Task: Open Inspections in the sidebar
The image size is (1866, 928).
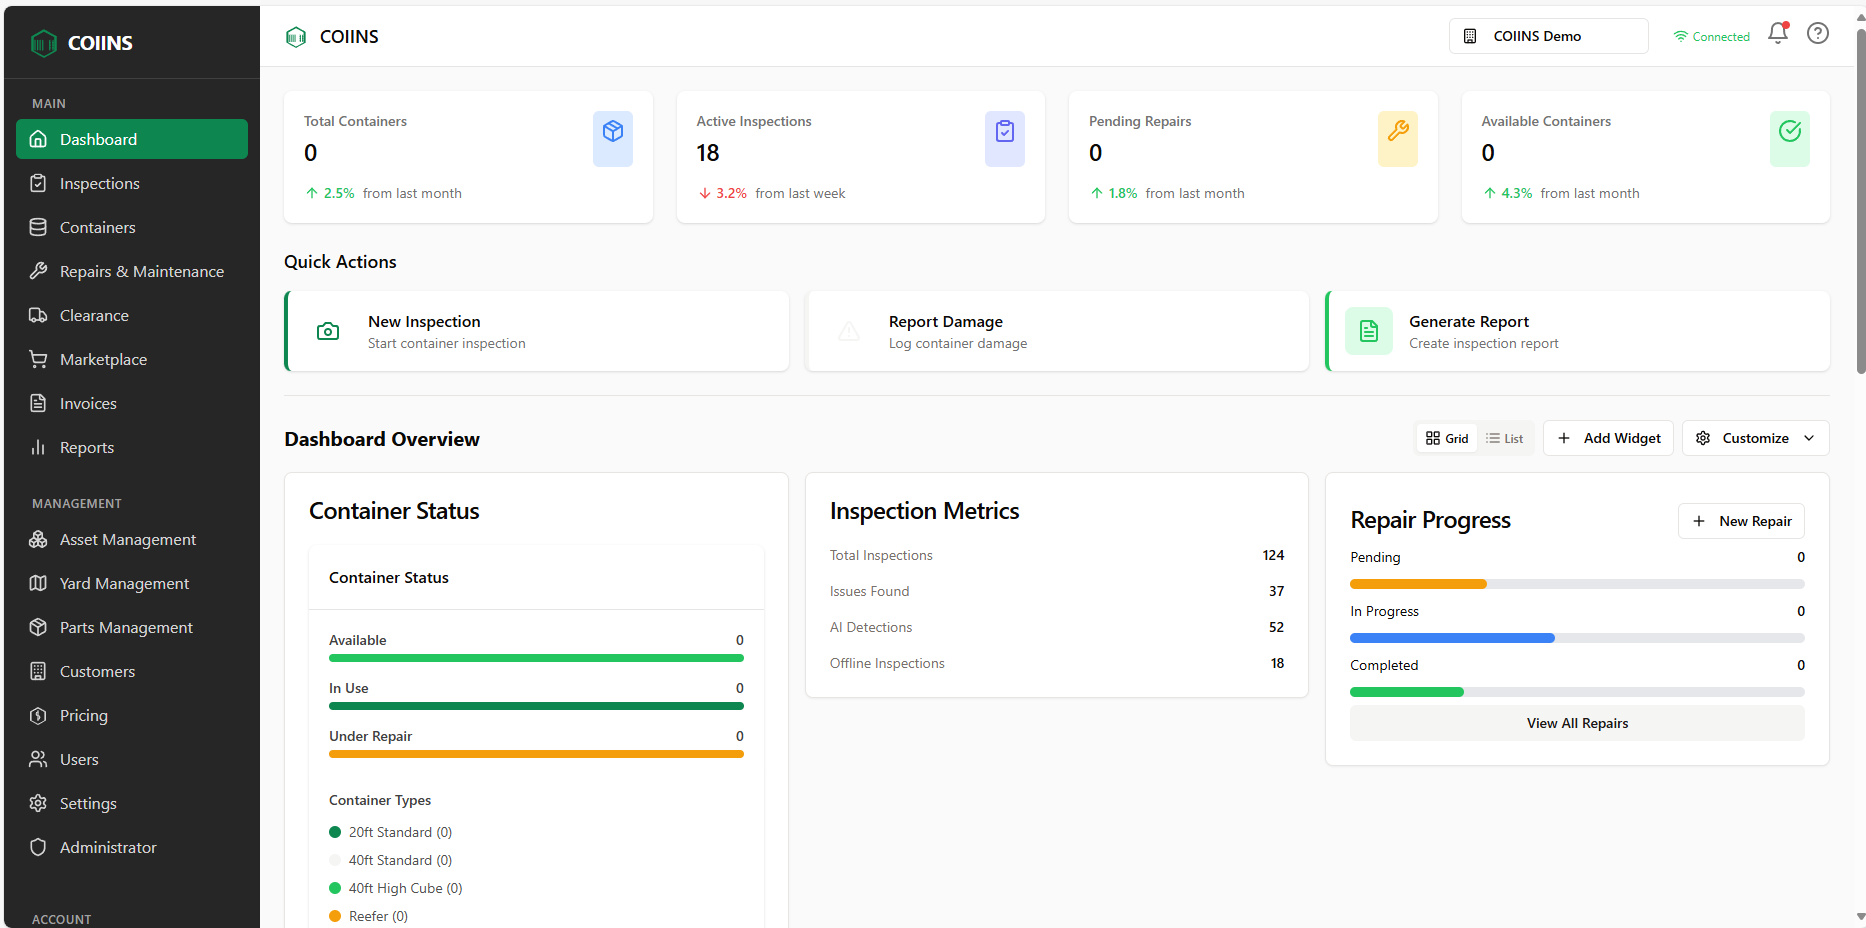Action: pyautogui.click(x=99, y=184)
